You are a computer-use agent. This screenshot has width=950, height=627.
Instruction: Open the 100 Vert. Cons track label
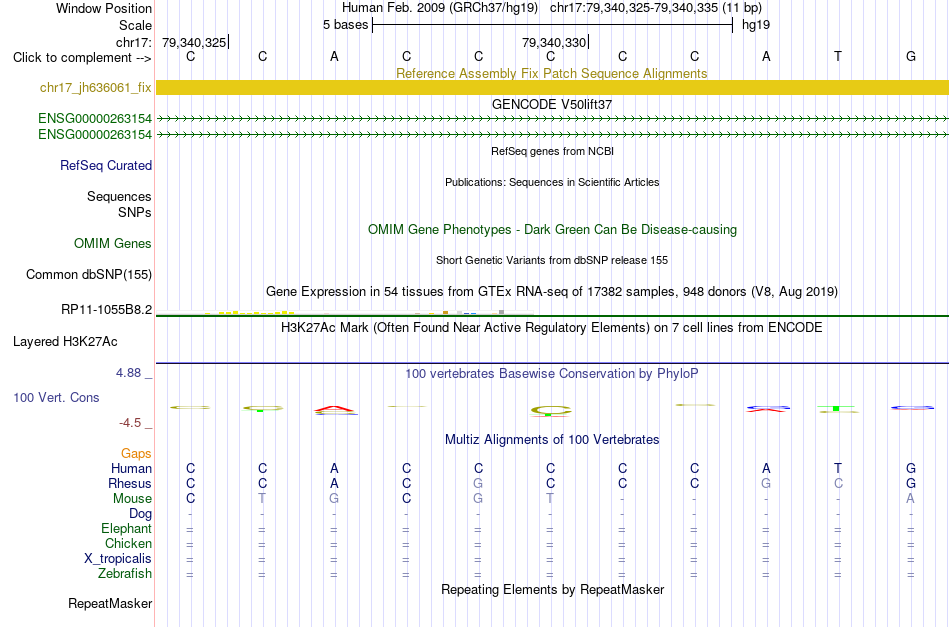click(x=56, y=397)
